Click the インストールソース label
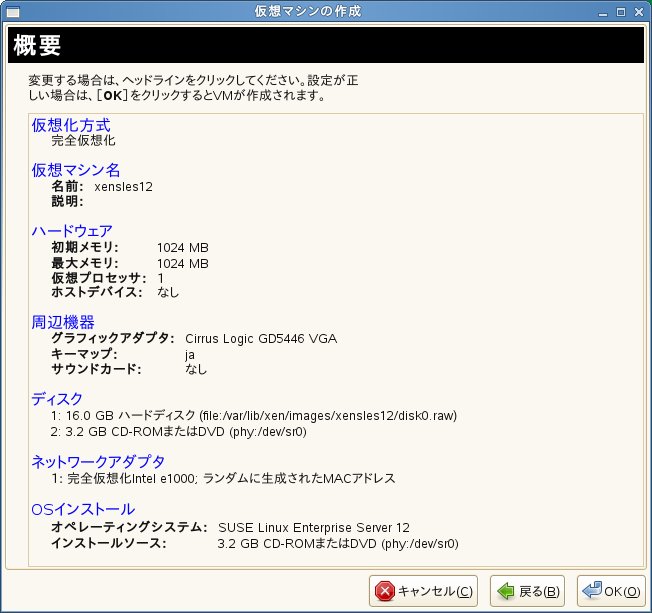The width and height of the screenshot is (652, 613). [x=109, y=543]
